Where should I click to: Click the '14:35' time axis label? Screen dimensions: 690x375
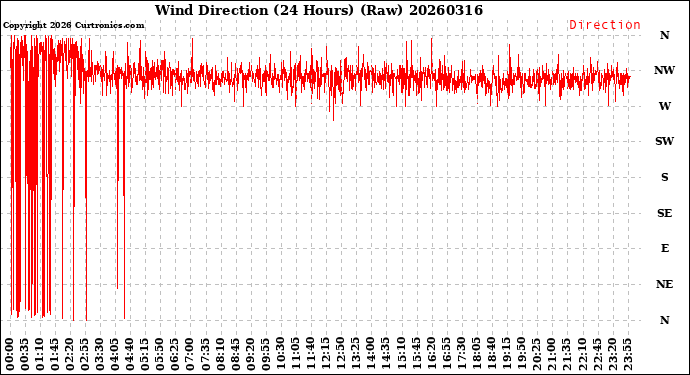tap(386, 354)
